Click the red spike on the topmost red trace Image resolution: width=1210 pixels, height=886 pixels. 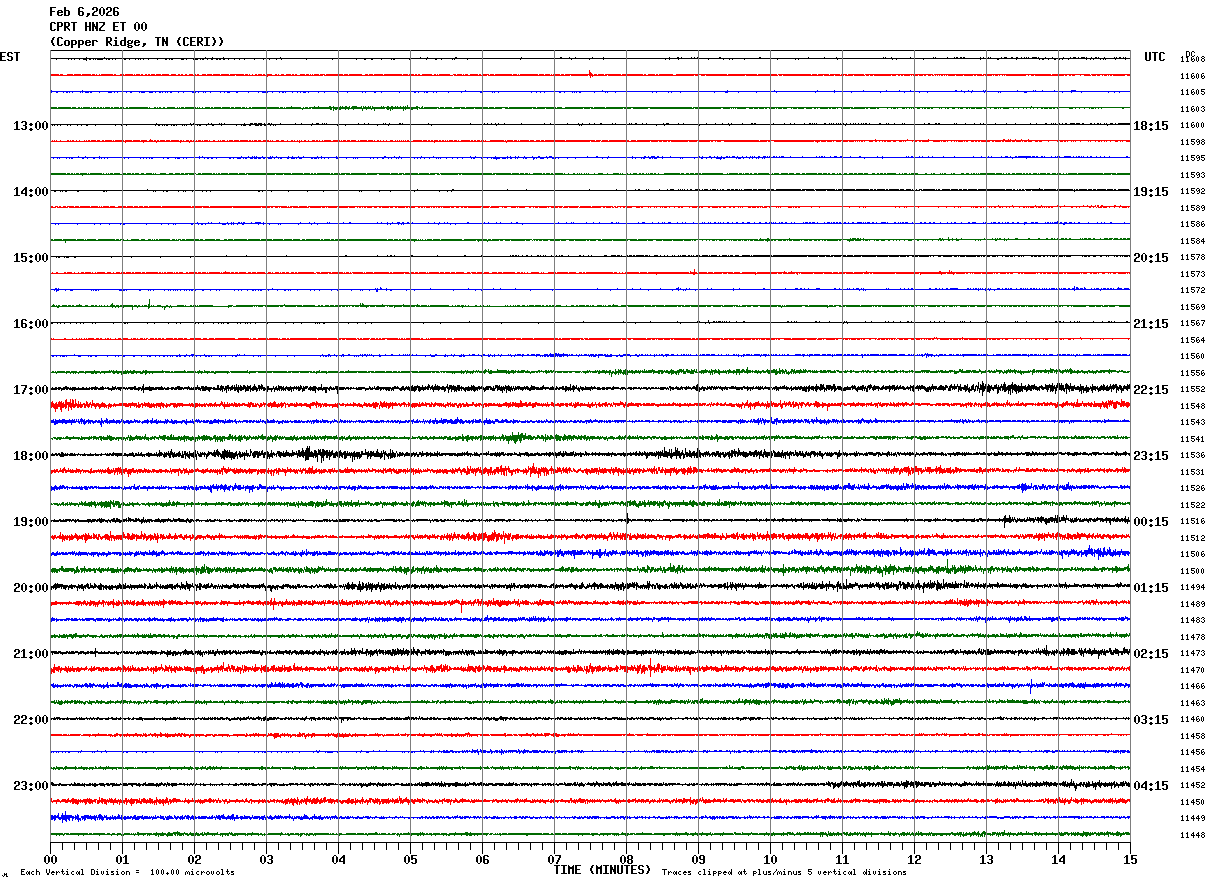click(x=591, y=73)
